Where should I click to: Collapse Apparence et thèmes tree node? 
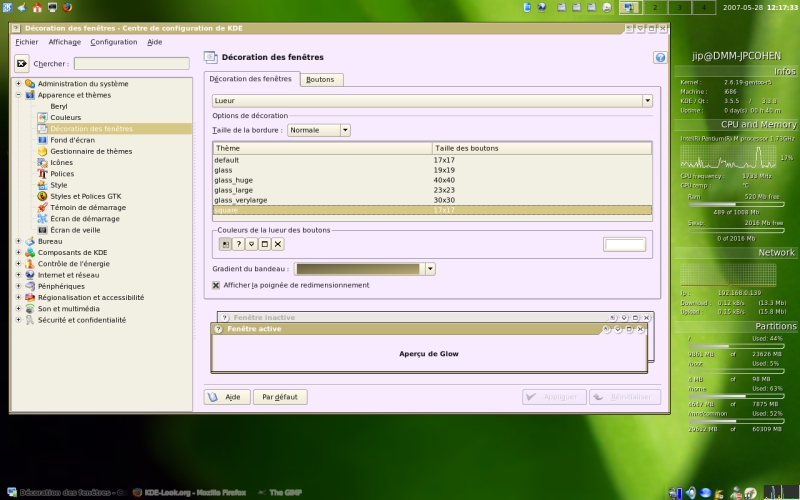18,94
